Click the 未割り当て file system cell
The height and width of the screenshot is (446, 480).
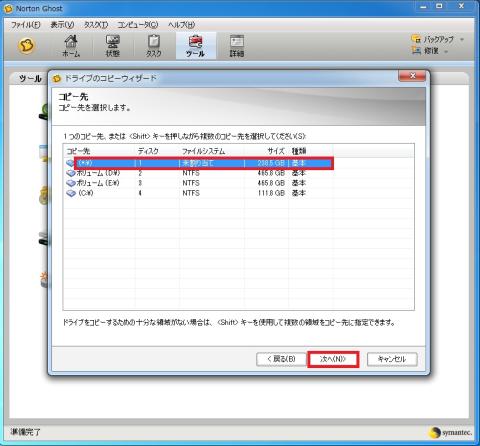click(x=198, y=163)
